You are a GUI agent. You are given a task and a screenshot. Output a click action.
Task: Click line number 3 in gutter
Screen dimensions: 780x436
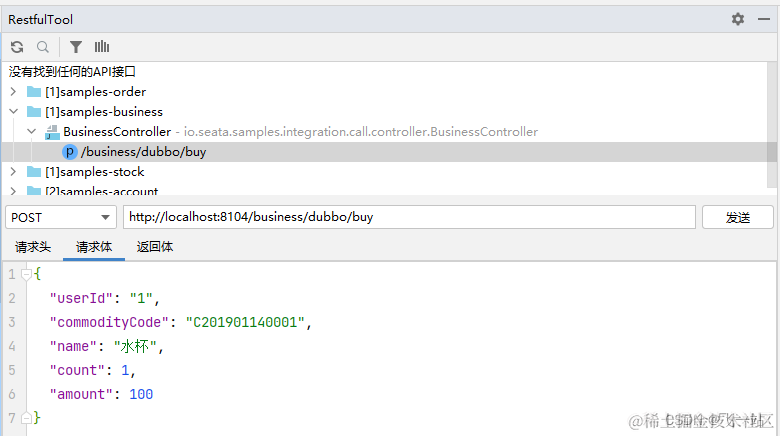pyautogui.click(x=12, y=322)
